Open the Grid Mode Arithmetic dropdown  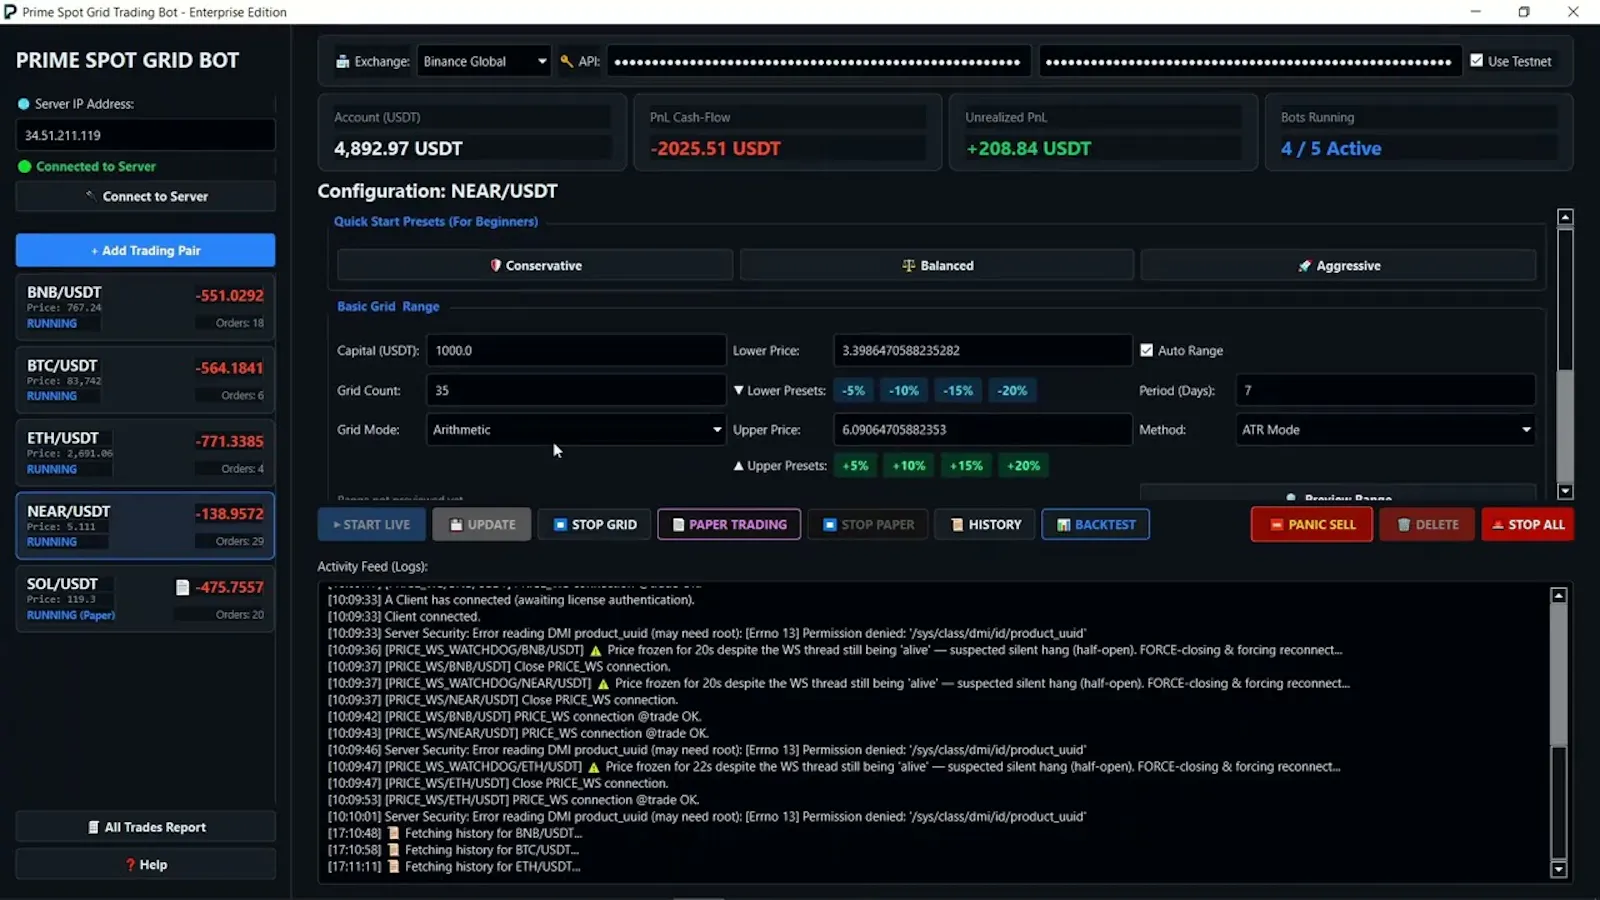point(576,430)
